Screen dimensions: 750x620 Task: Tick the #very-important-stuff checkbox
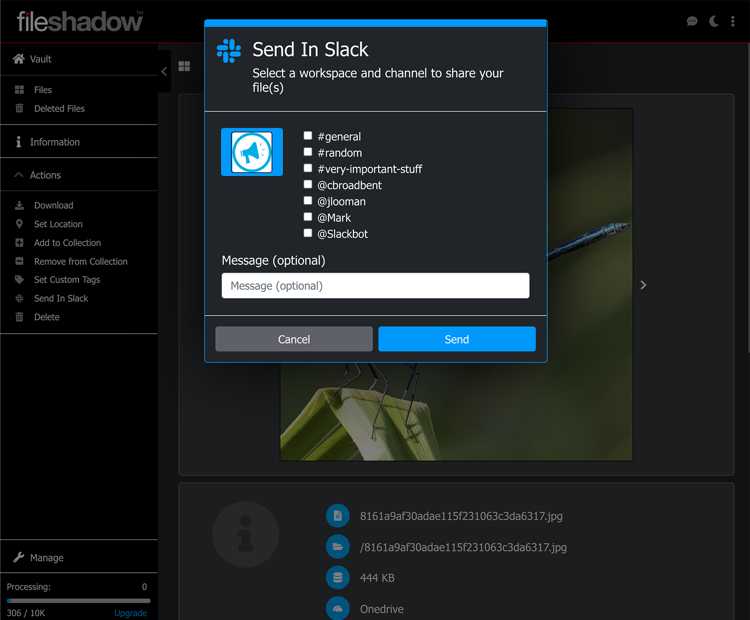(x=308, y=168)
